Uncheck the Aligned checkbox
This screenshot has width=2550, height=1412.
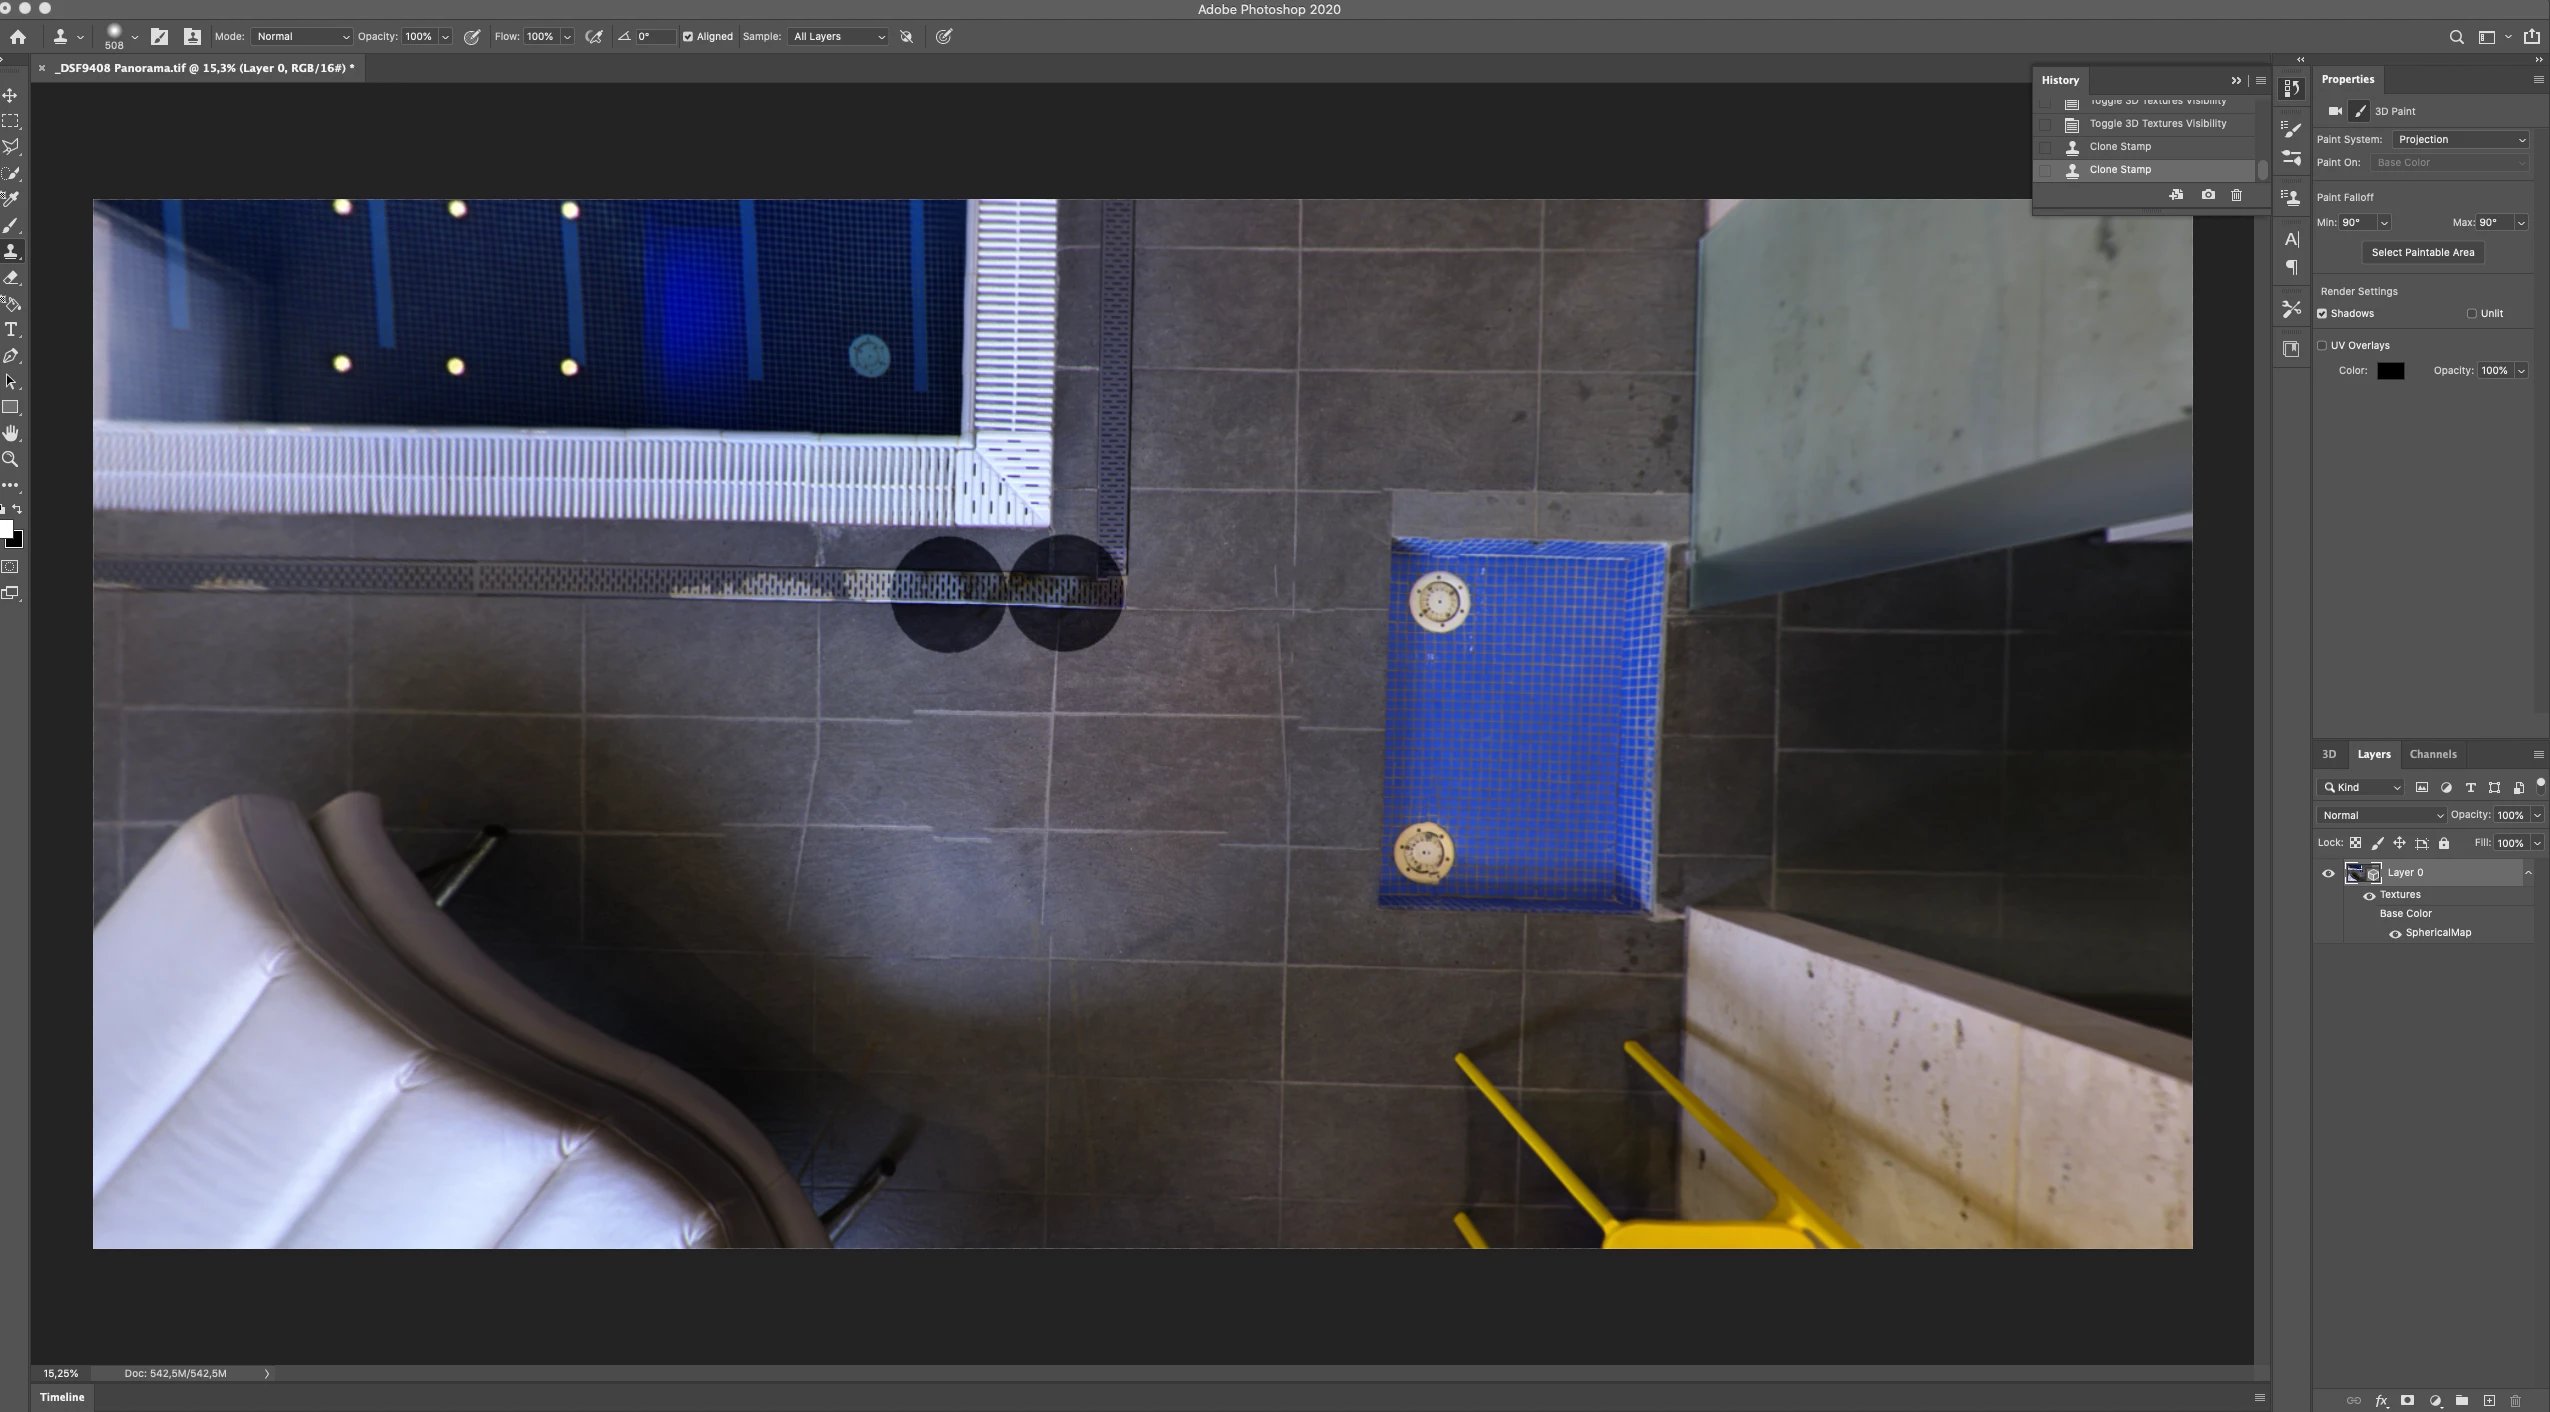click(x=688, y=37)
